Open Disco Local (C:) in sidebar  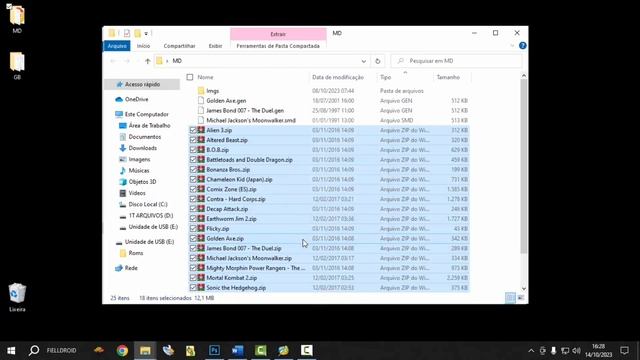click(x=148, y=204)
